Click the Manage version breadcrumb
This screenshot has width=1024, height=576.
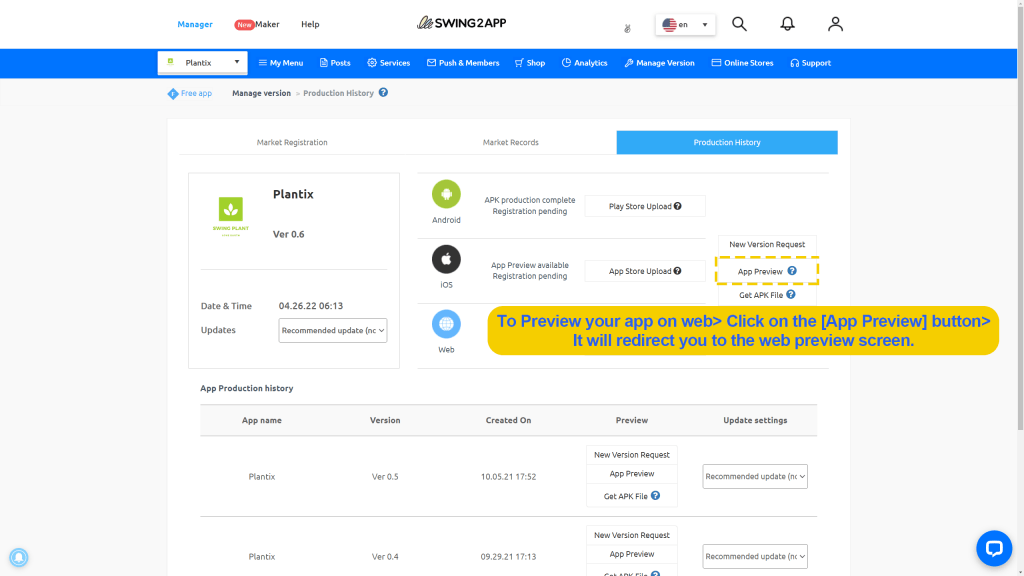[x=261, y=93]
